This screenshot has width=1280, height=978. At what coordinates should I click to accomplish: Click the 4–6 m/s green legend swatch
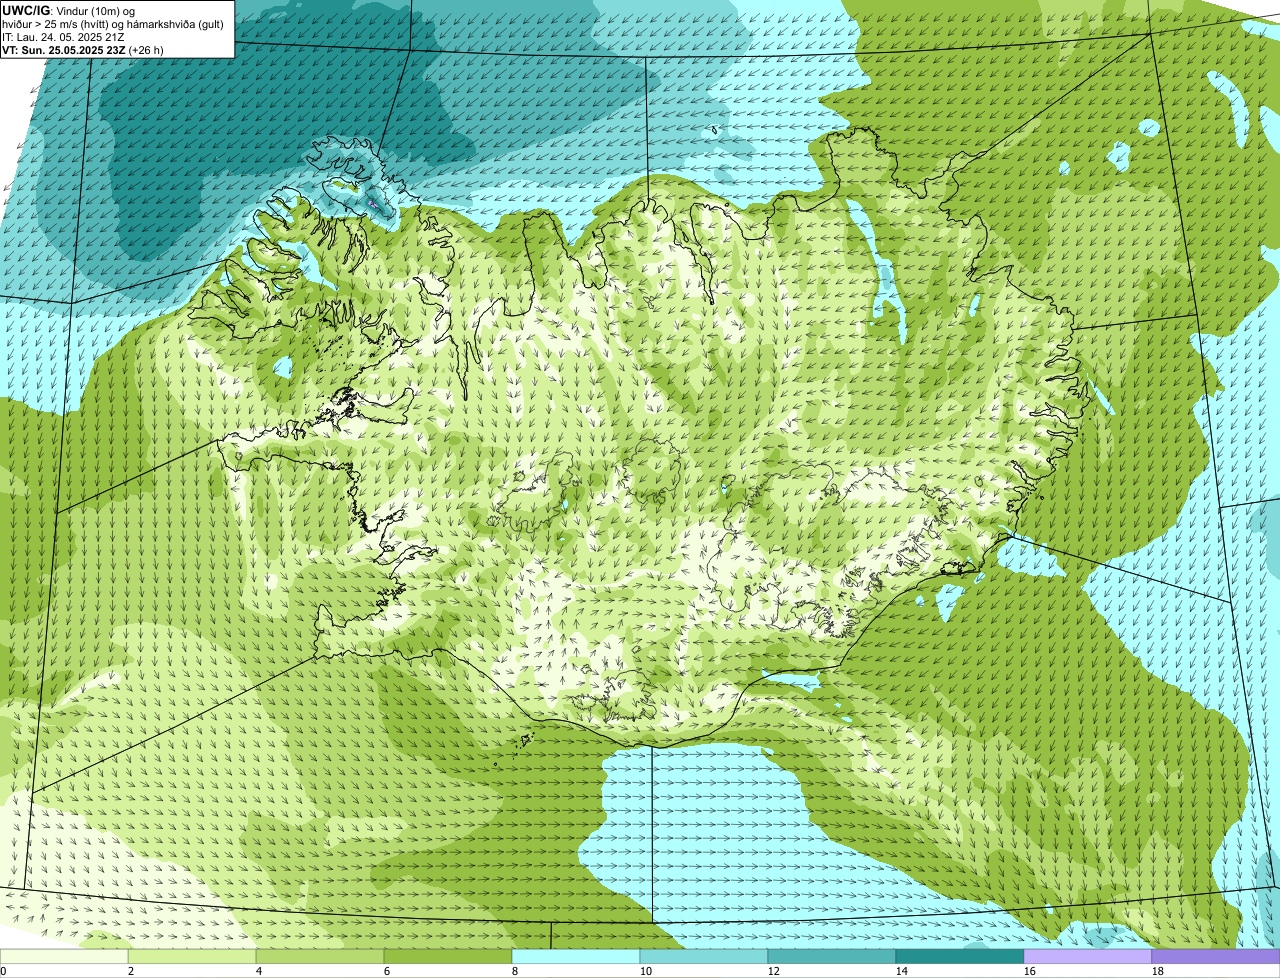[320, 956]
